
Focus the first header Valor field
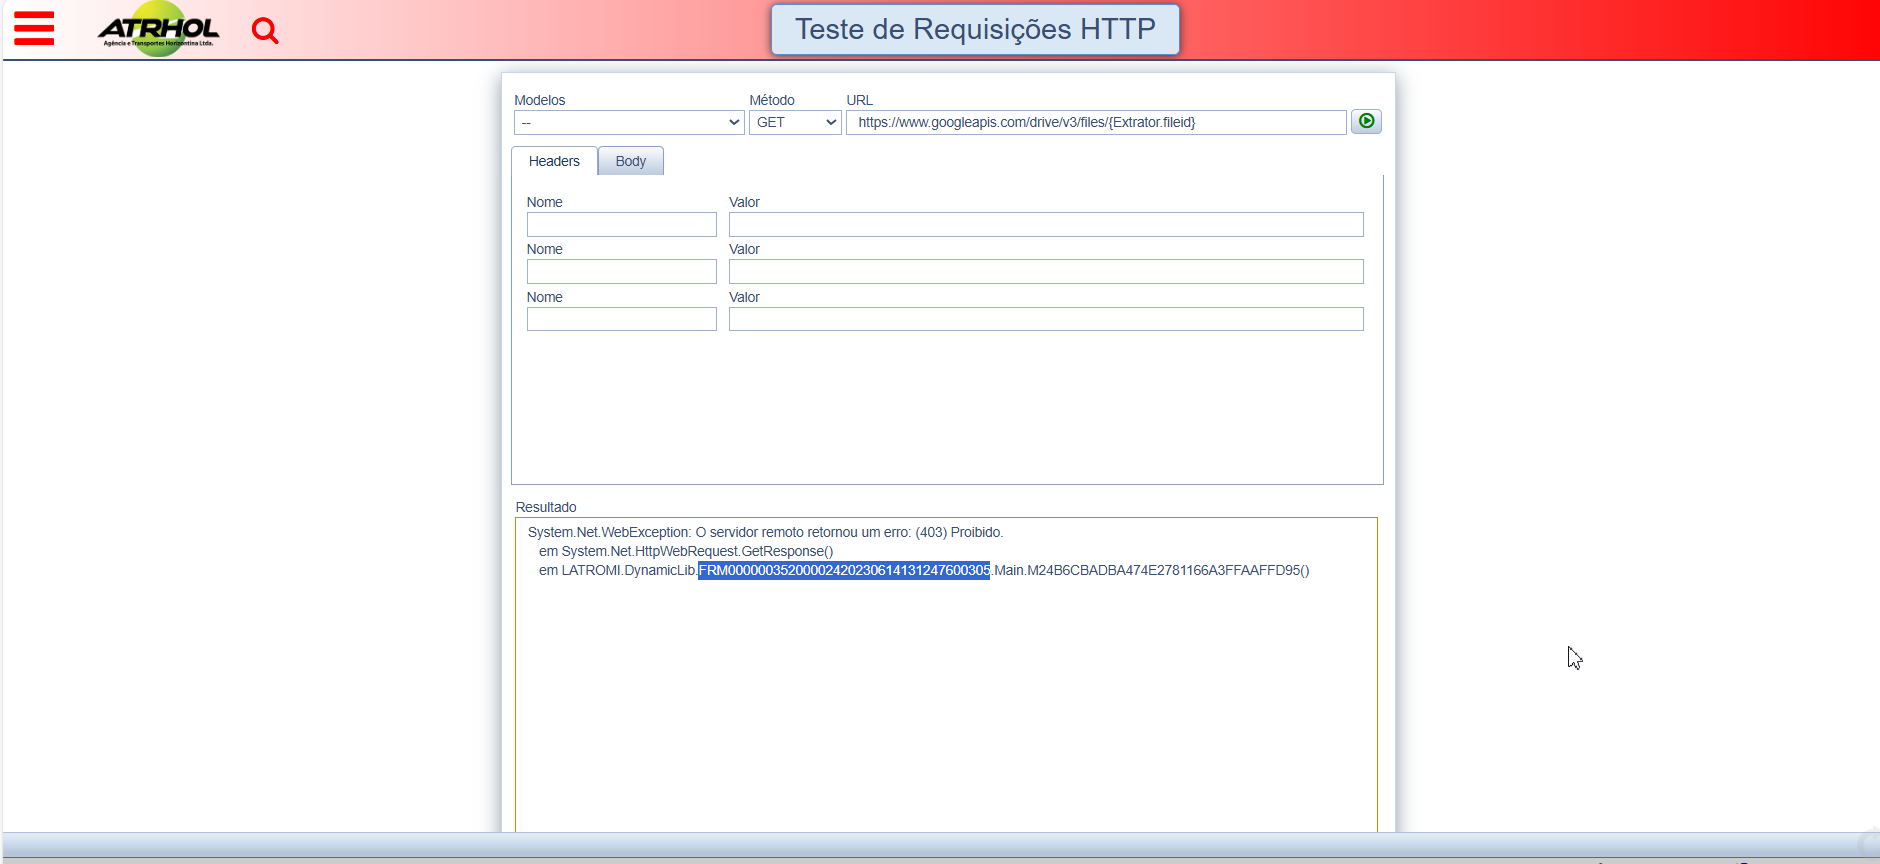(1045, 225)
